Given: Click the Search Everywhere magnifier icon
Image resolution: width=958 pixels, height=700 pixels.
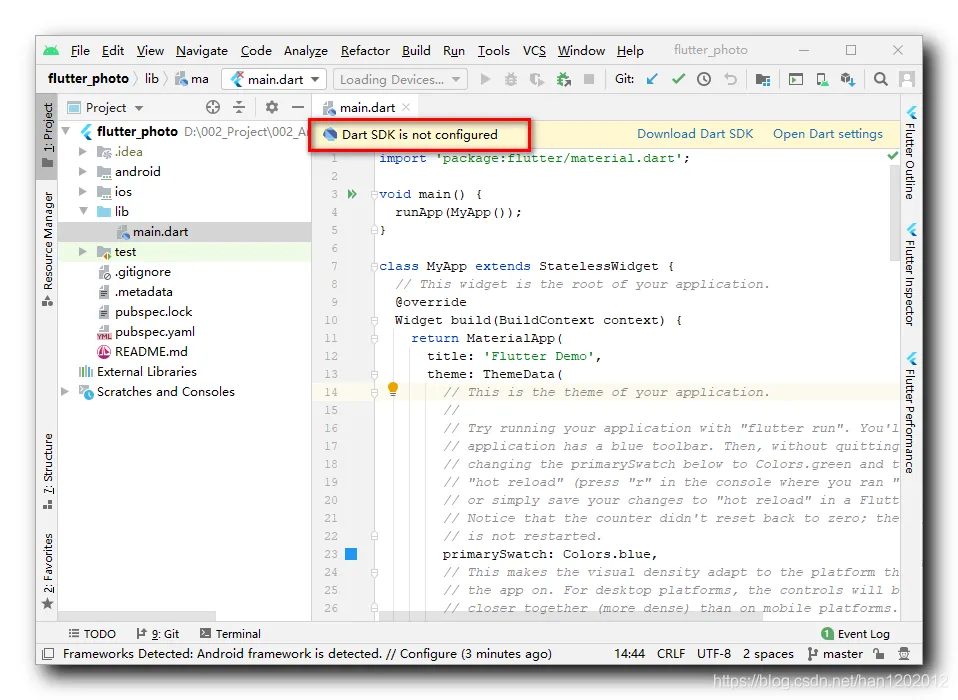Looking at the screenshot, I should 880,79.
